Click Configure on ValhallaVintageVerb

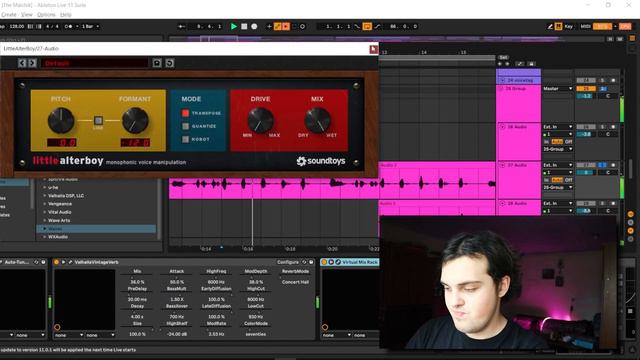pos(288,262)
